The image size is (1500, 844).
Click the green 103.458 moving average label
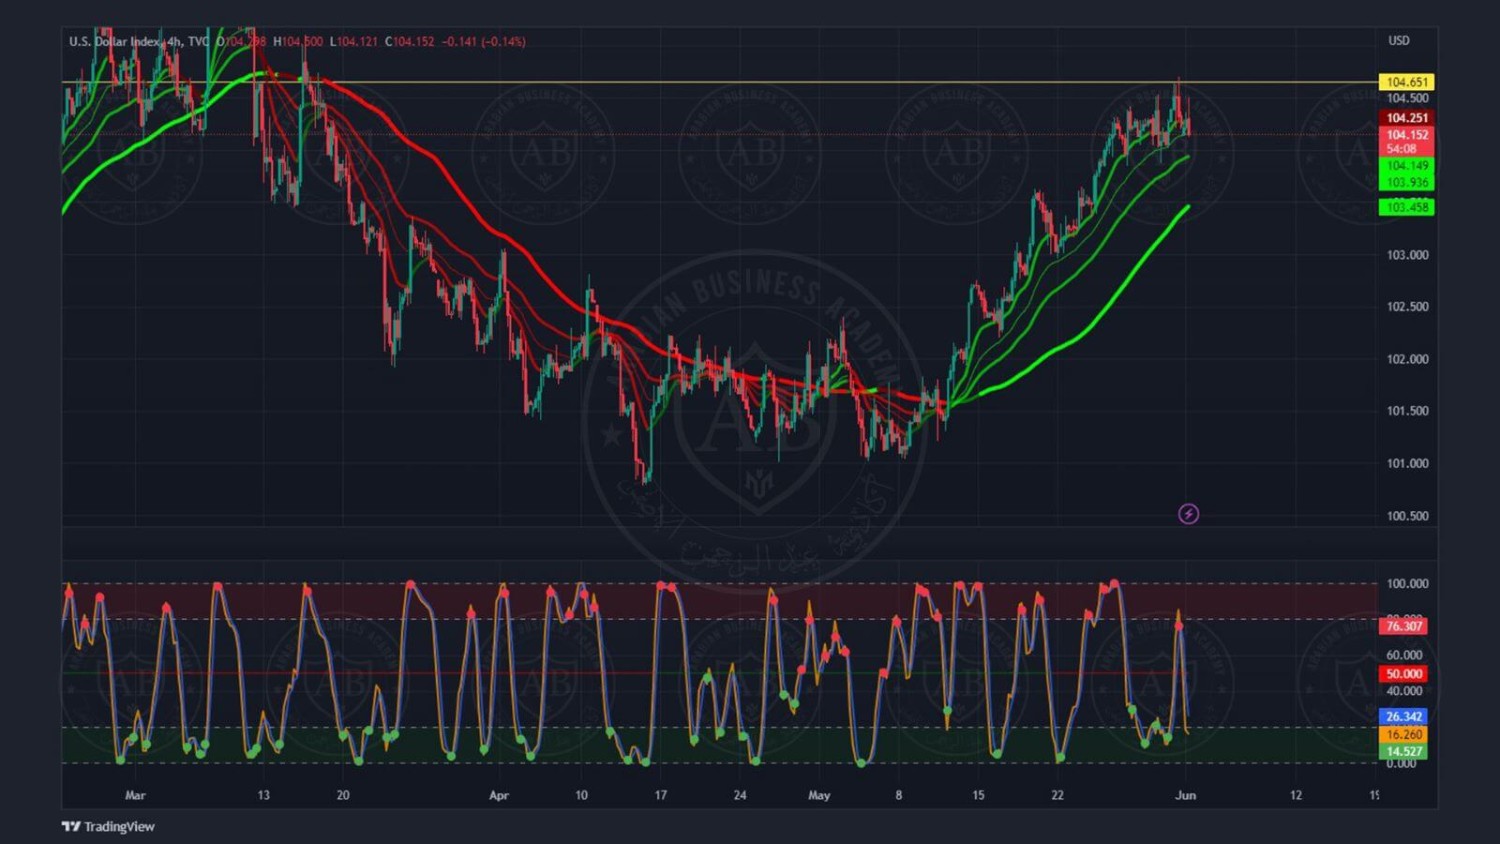(1406, 207)
